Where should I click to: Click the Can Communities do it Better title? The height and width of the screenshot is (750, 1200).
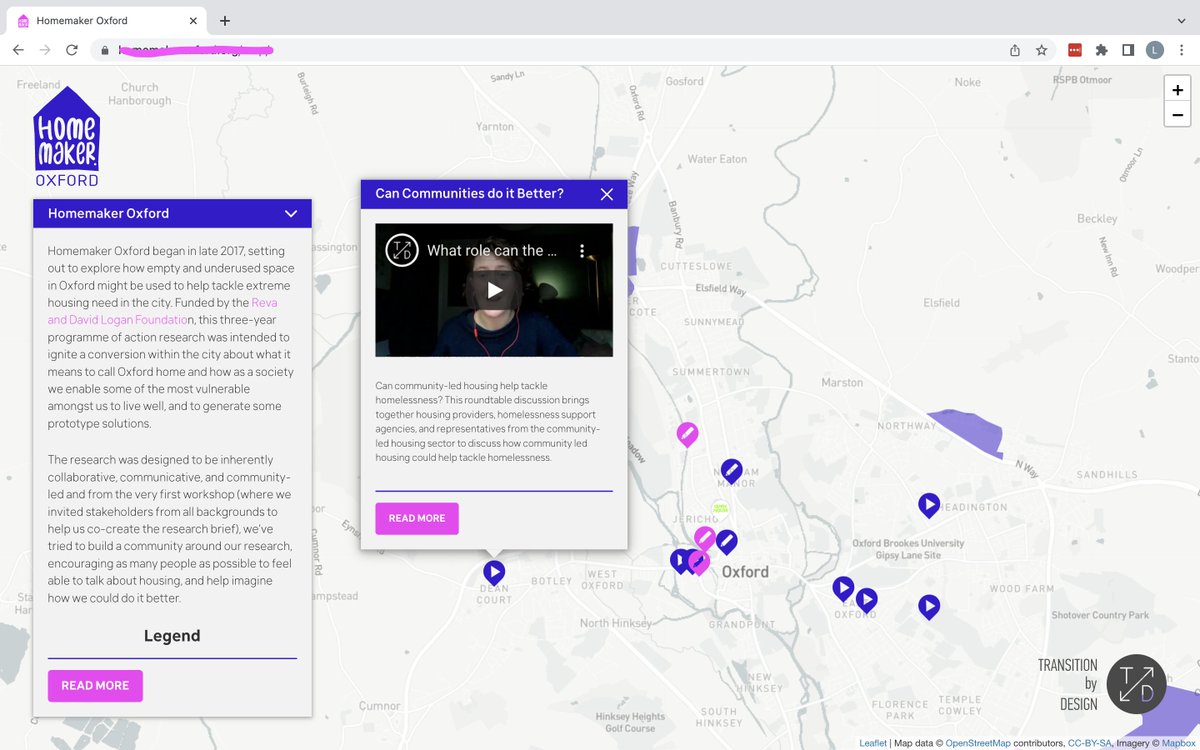coord(469,194)
